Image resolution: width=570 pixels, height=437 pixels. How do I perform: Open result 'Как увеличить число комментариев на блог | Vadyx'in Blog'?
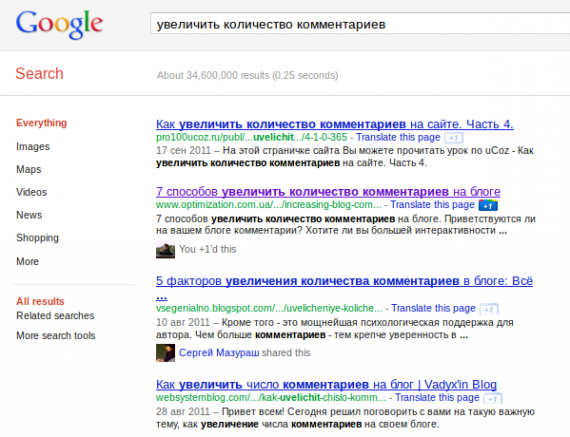[326, 385]
